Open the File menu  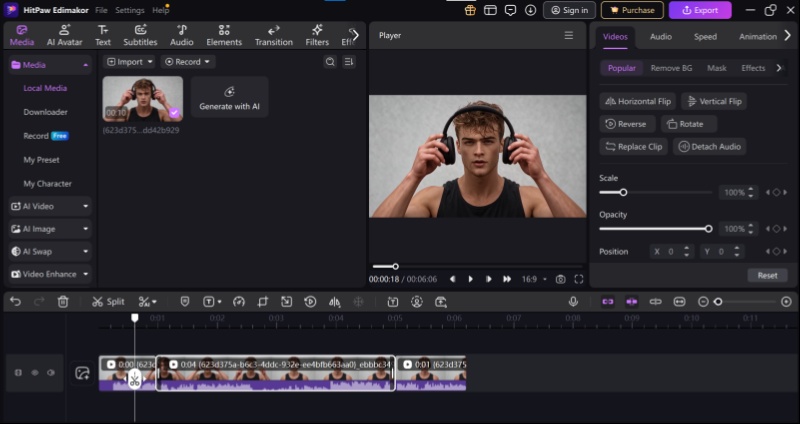[101, 10]
